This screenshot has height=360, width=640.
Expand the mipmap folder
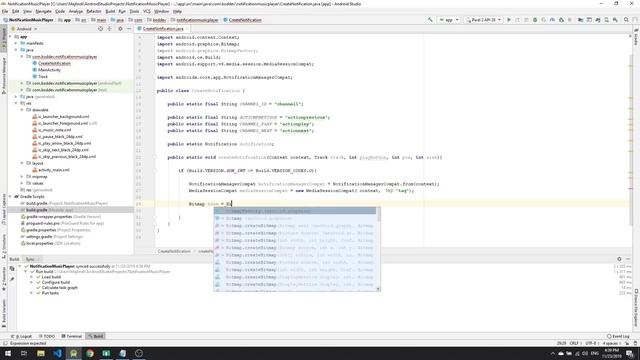22,177
